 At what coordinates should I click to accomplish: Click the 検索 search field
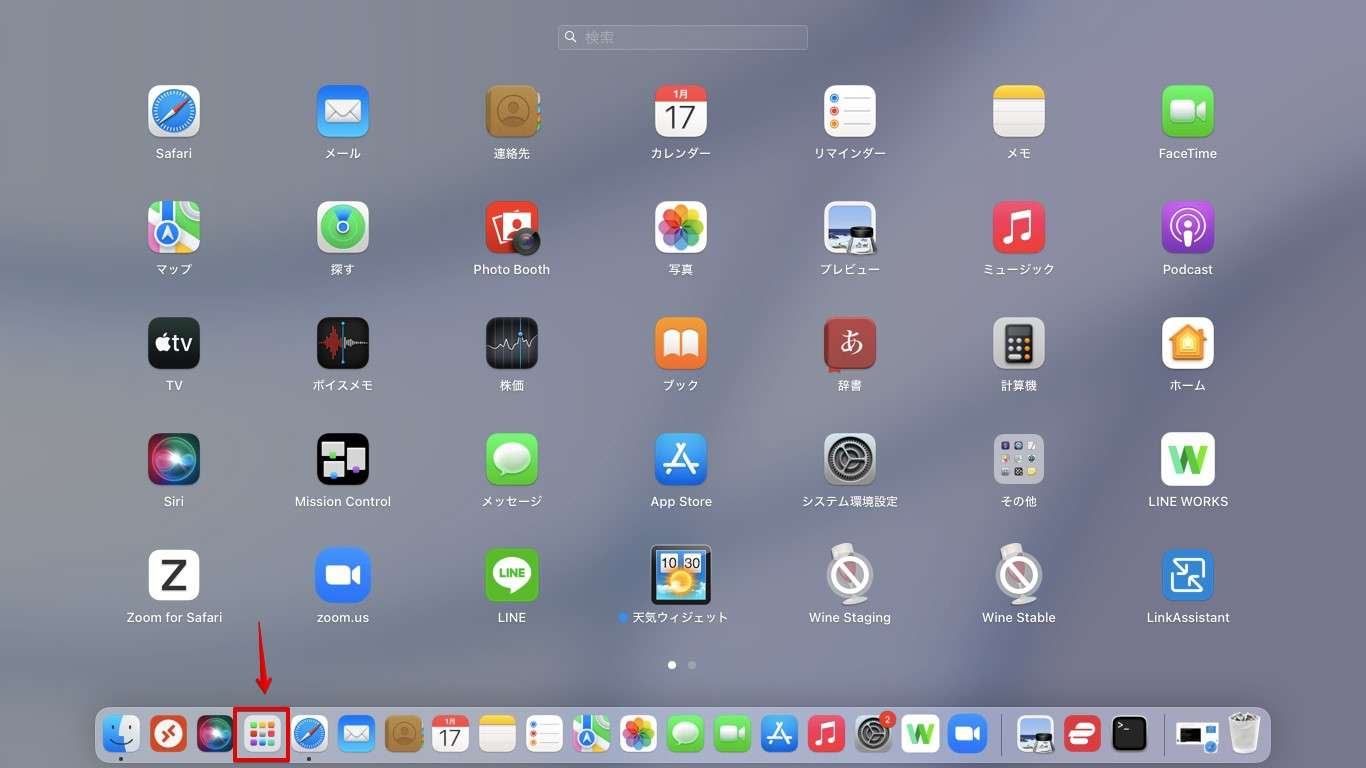pos(683,37)
